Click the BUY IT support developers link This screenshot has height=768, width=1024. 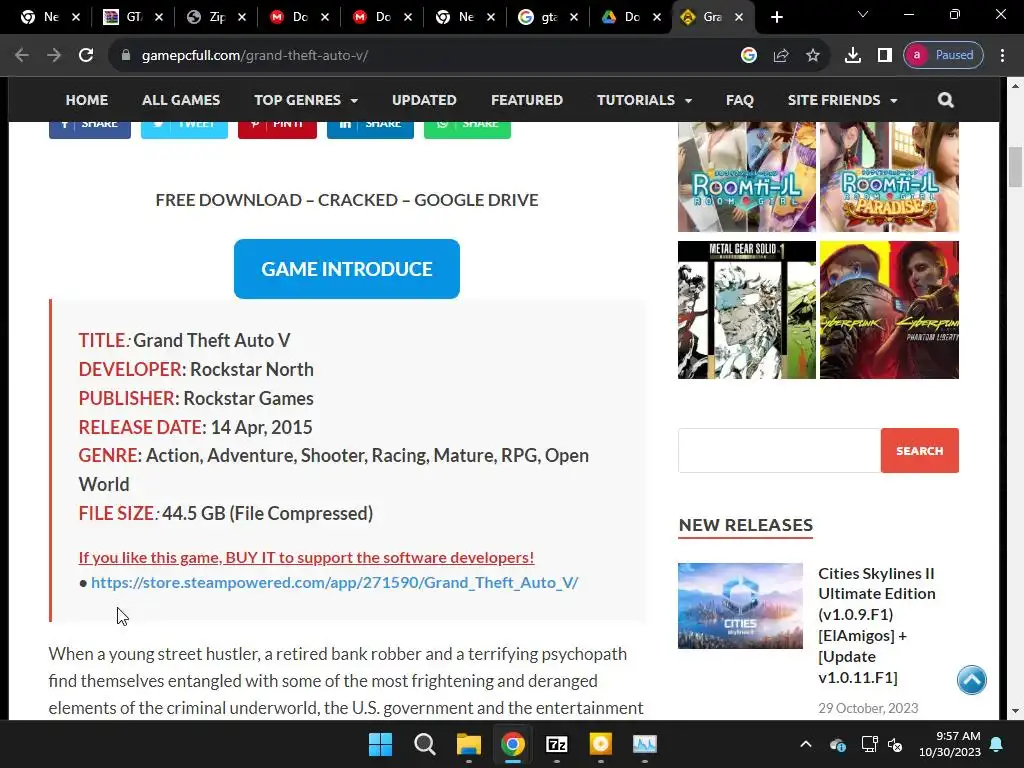pos(306,558)
